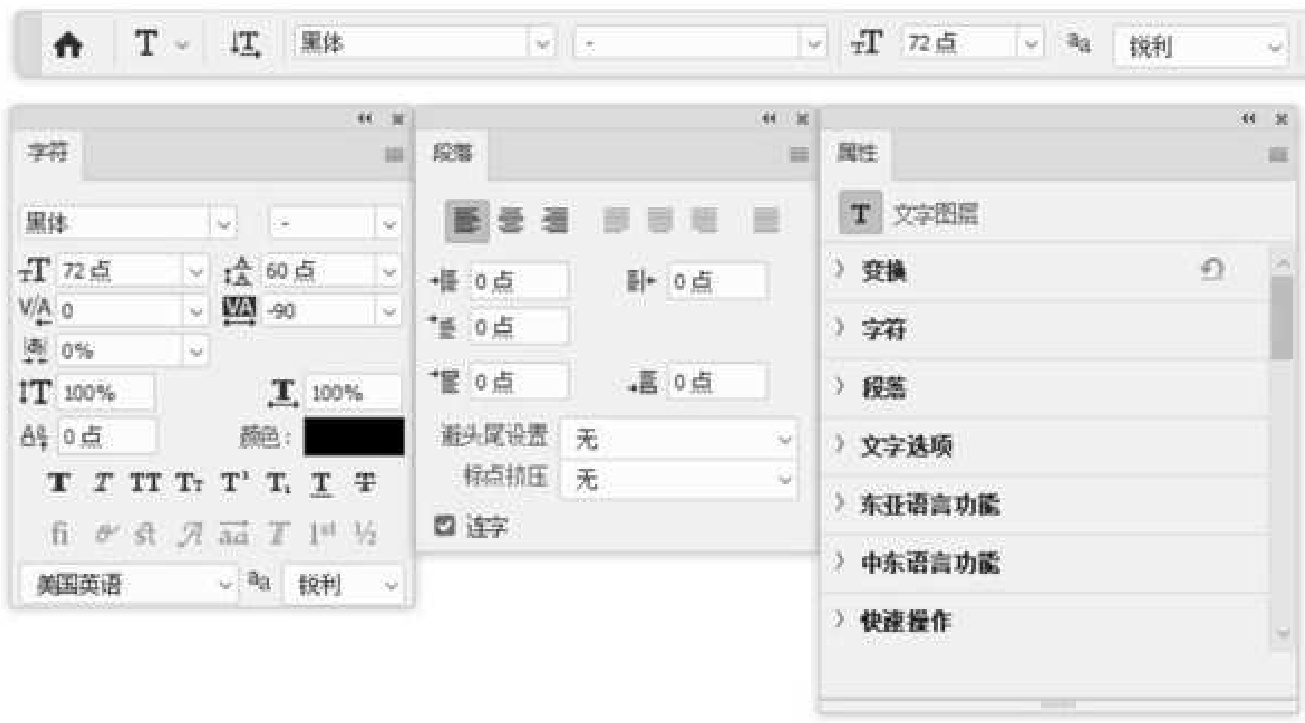Viewport: 1305px width, 723px height.
Task: Apply Faux Bold in Character panel
Action: (x=59, y=483)
